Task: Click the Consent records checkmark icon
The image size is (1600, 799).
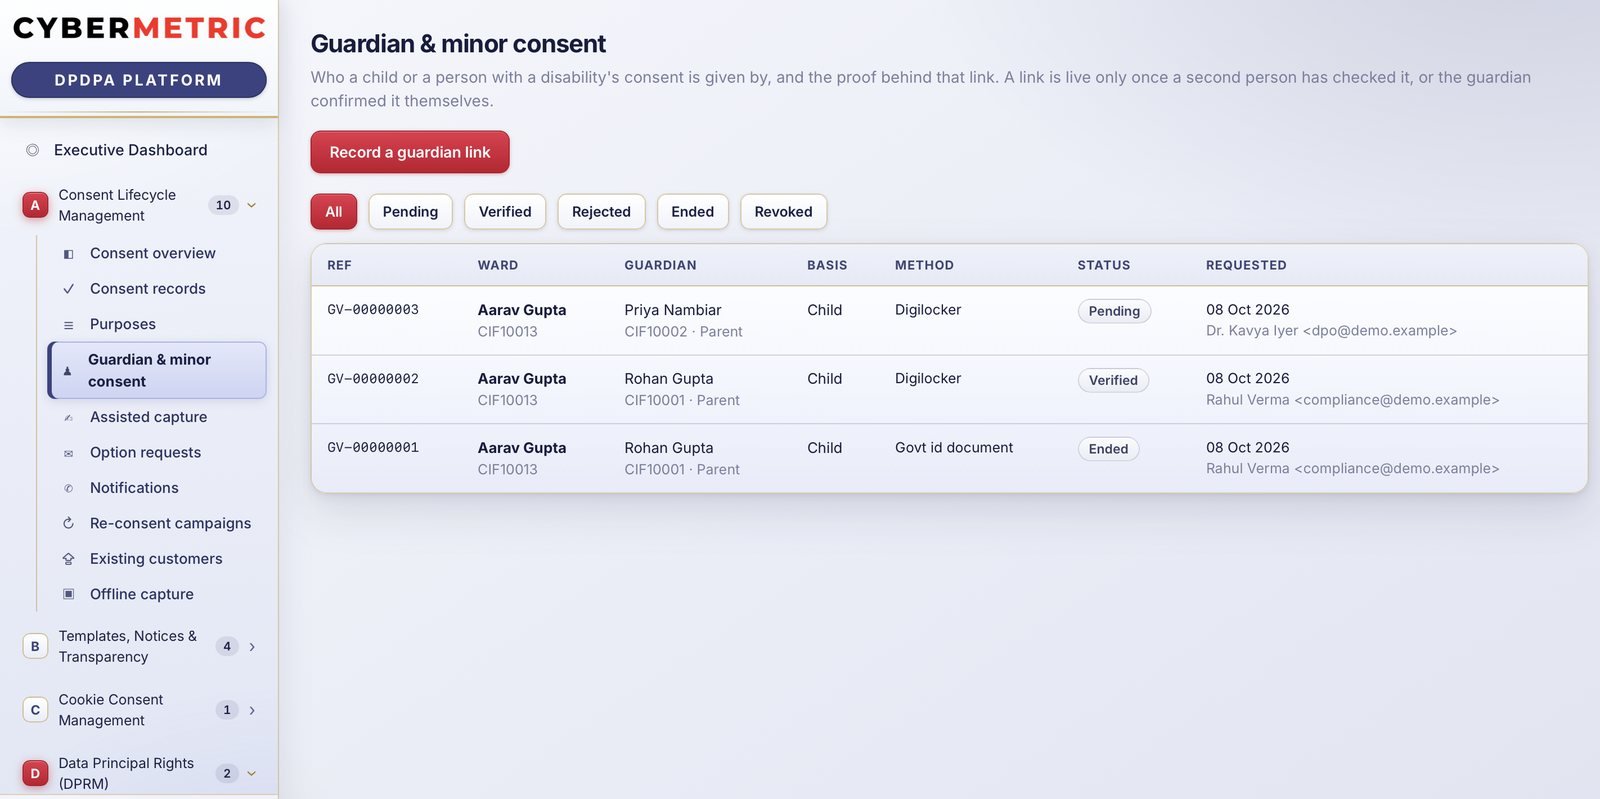Action: (x=69, y=289)
